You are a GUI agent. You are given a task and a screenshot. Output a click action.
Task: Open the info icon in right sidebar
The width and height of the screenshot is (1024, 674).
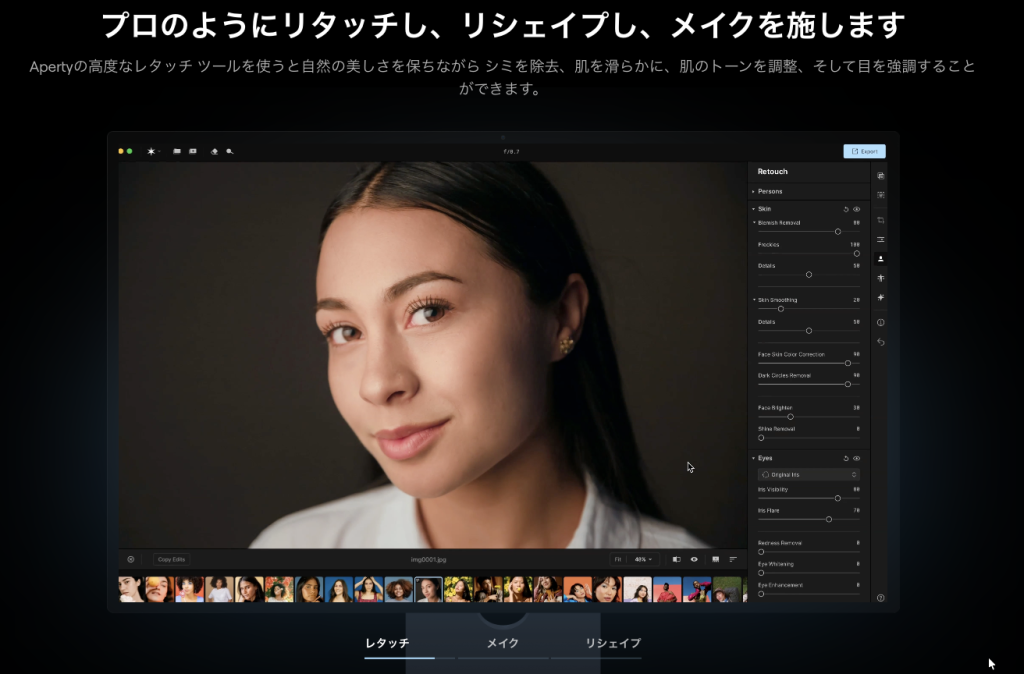[x=881, y=322]
